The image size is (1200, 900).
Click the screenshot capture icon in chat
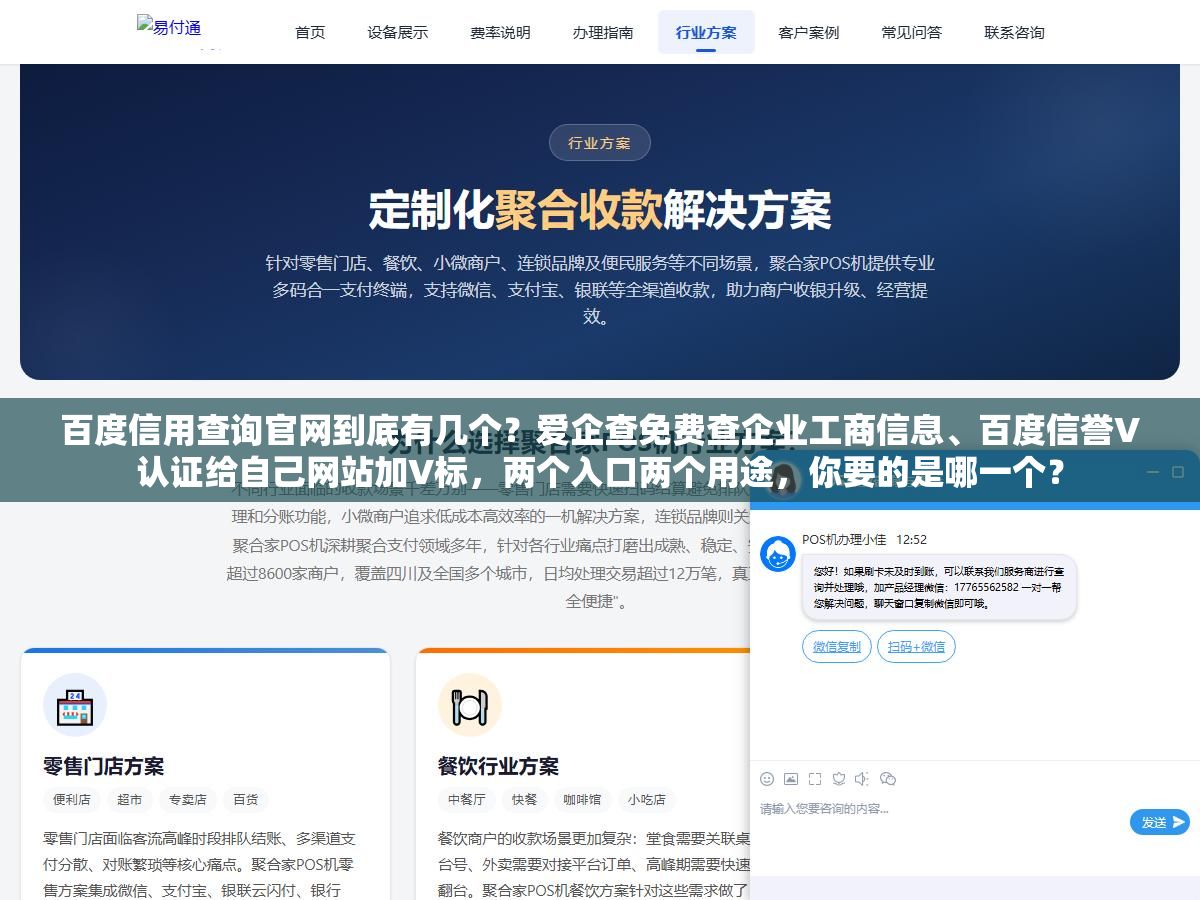tap(815, 778)
